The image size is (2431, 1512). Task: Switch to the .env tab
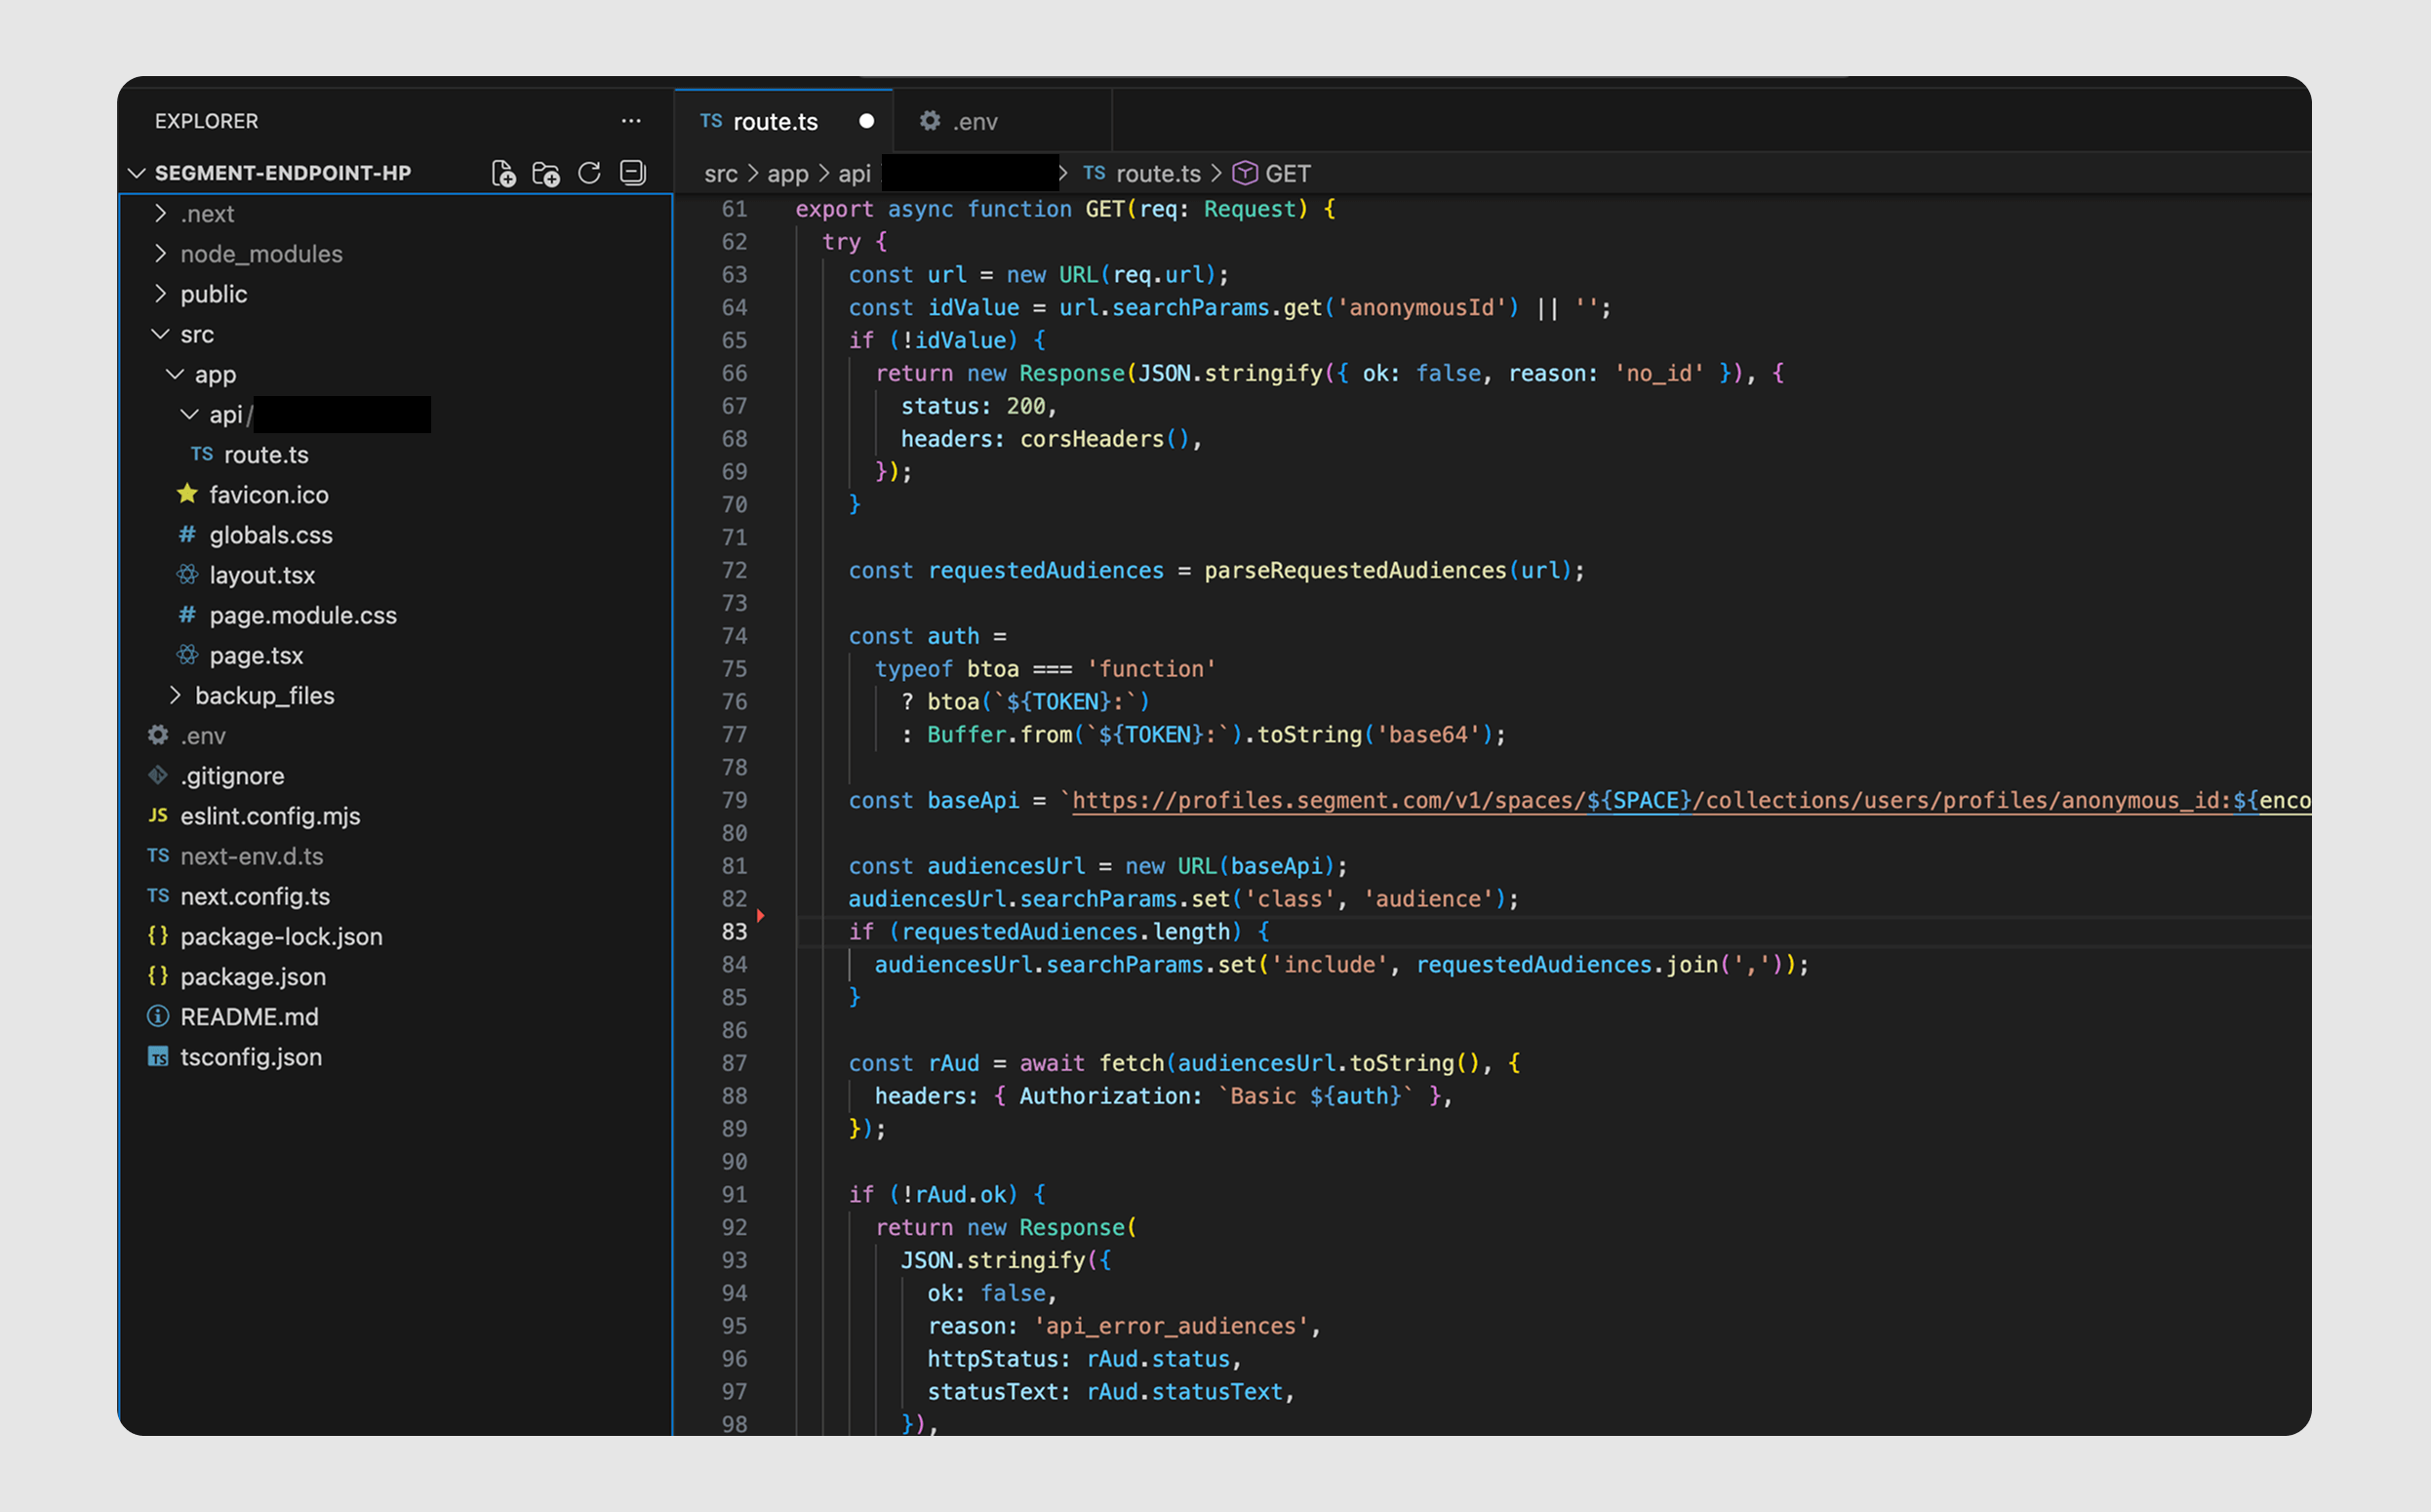[975, 120]
